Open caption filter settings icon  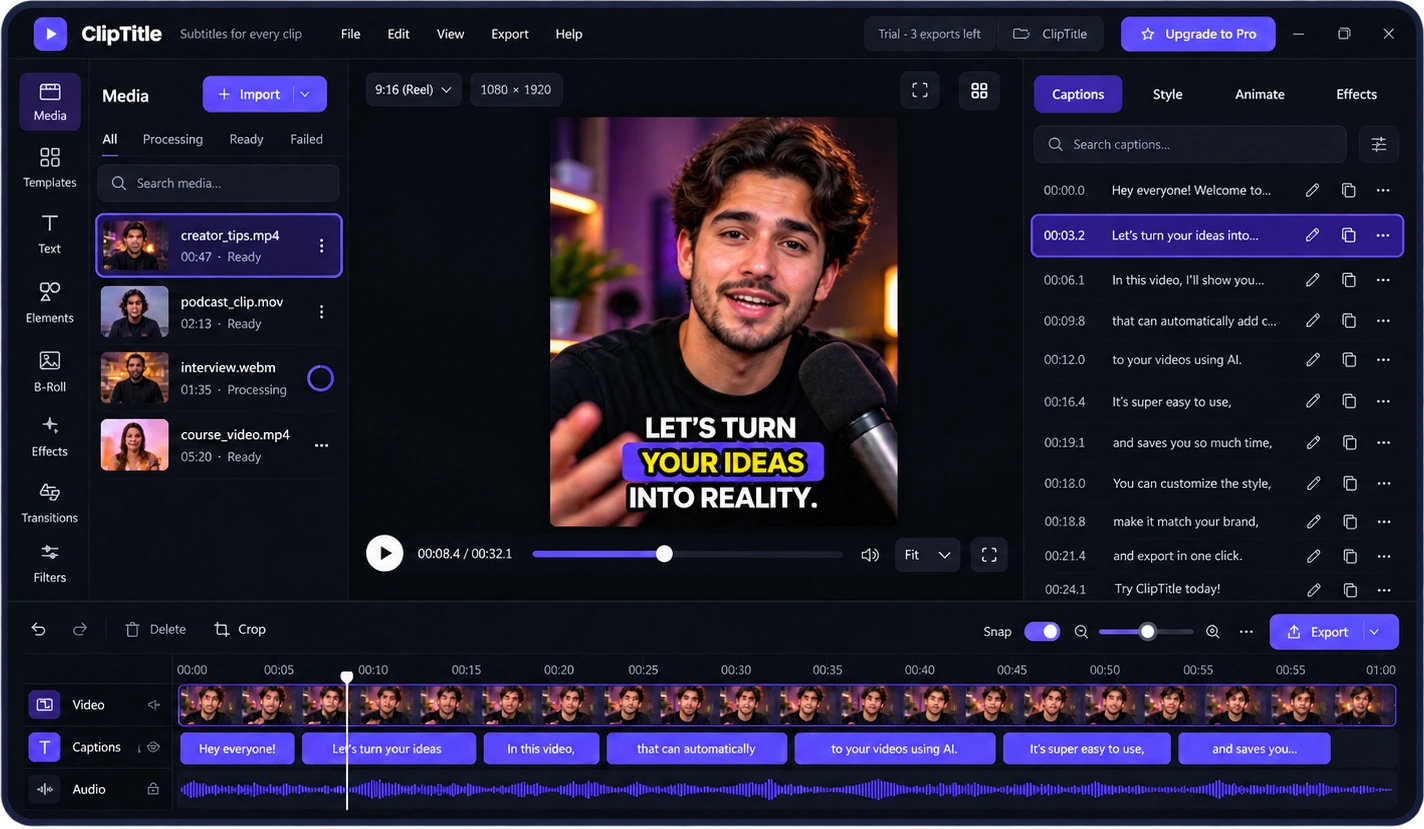pyautogui.click(x=1379, y=144)
